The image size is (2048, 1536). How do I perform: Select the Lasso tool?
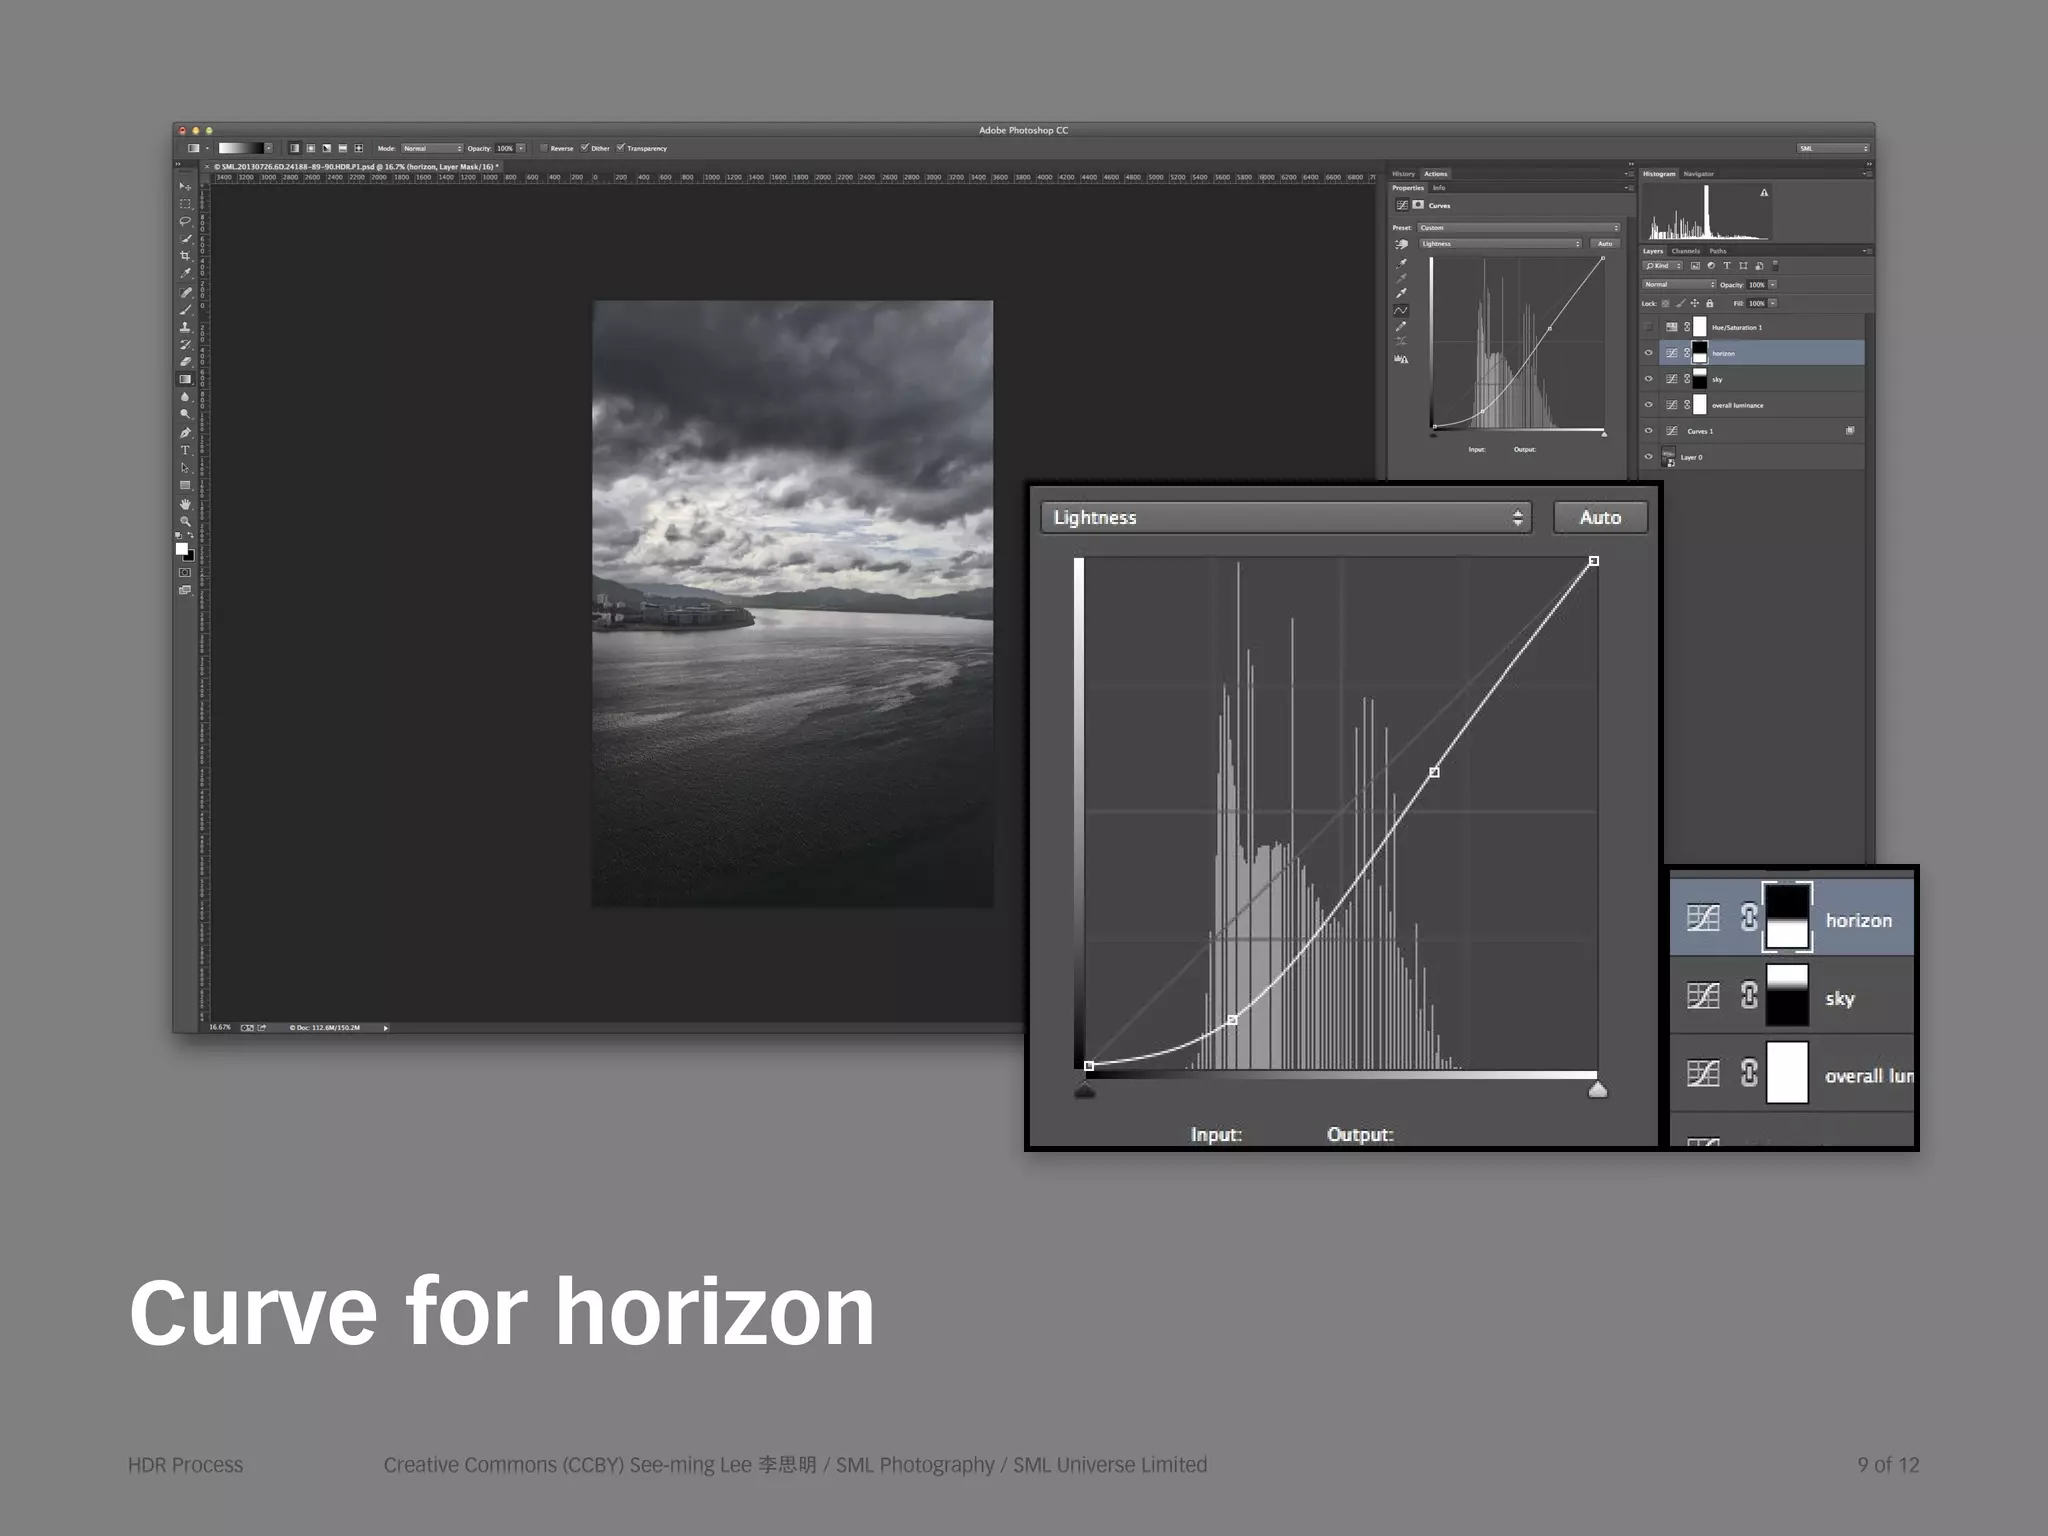(185, 221)
